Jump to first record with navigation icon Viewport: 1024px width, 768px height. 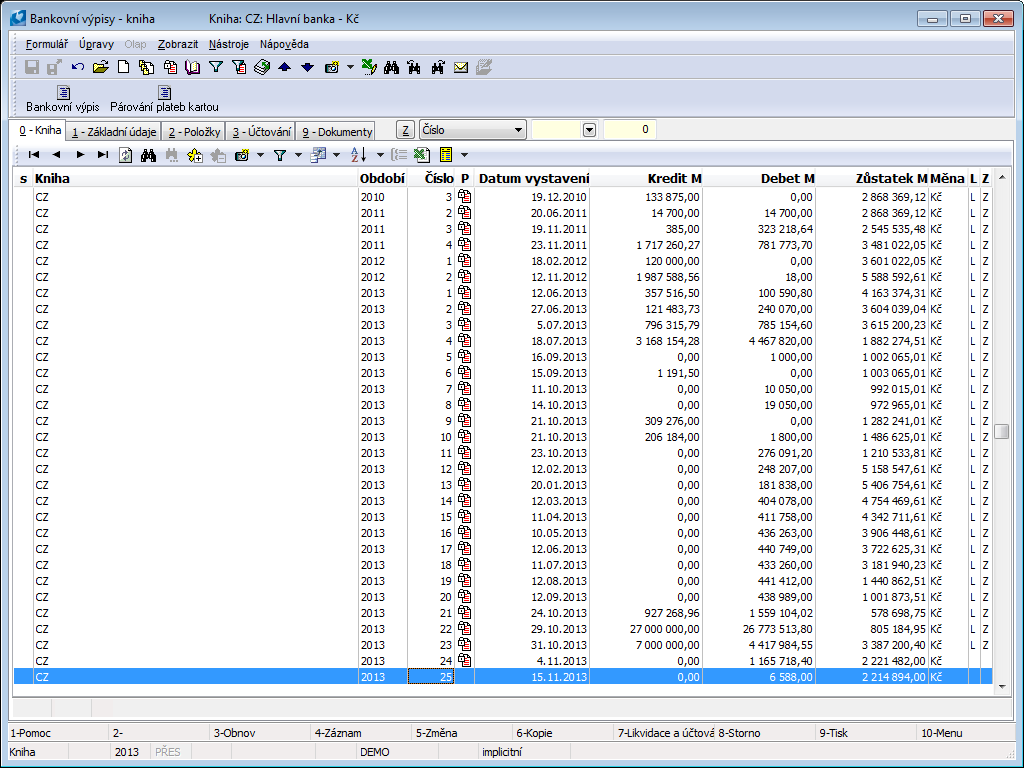(x=34, y=155)
